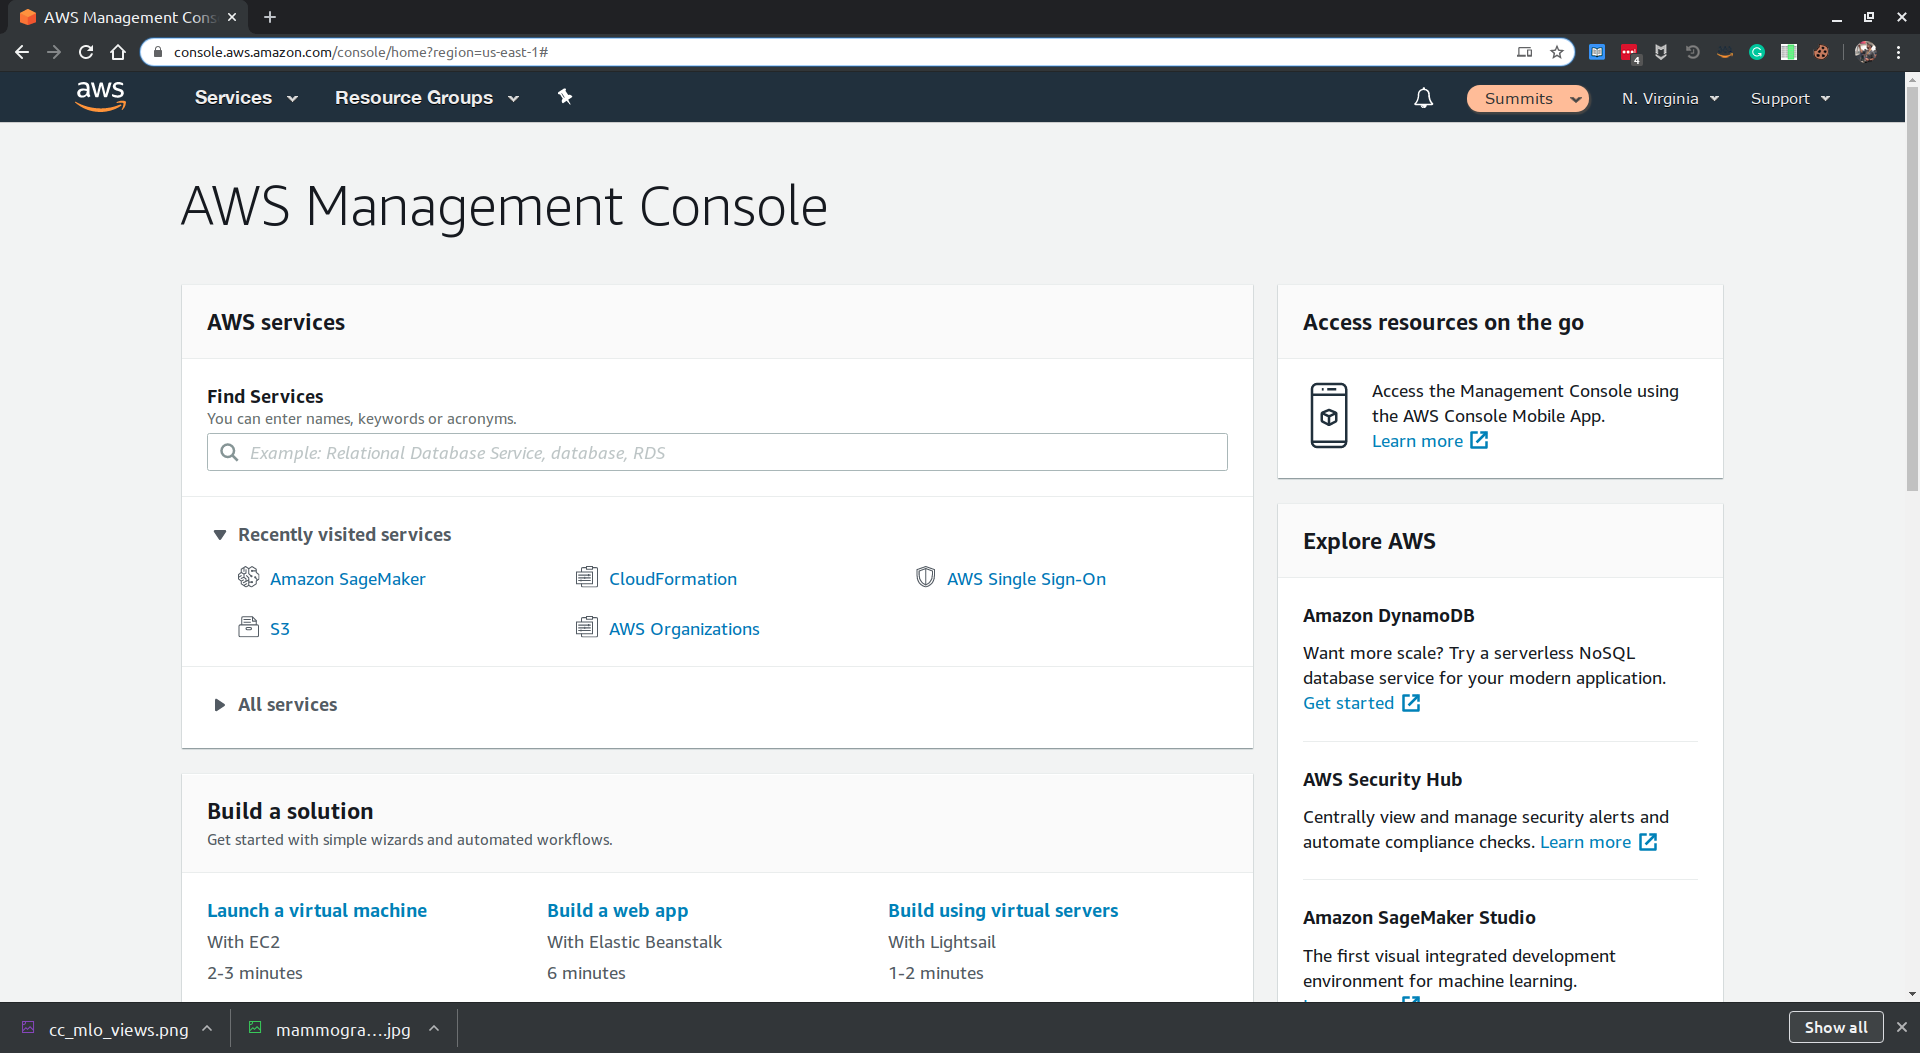Reload the page
1920x1053 pixels.
pos(86,52)
